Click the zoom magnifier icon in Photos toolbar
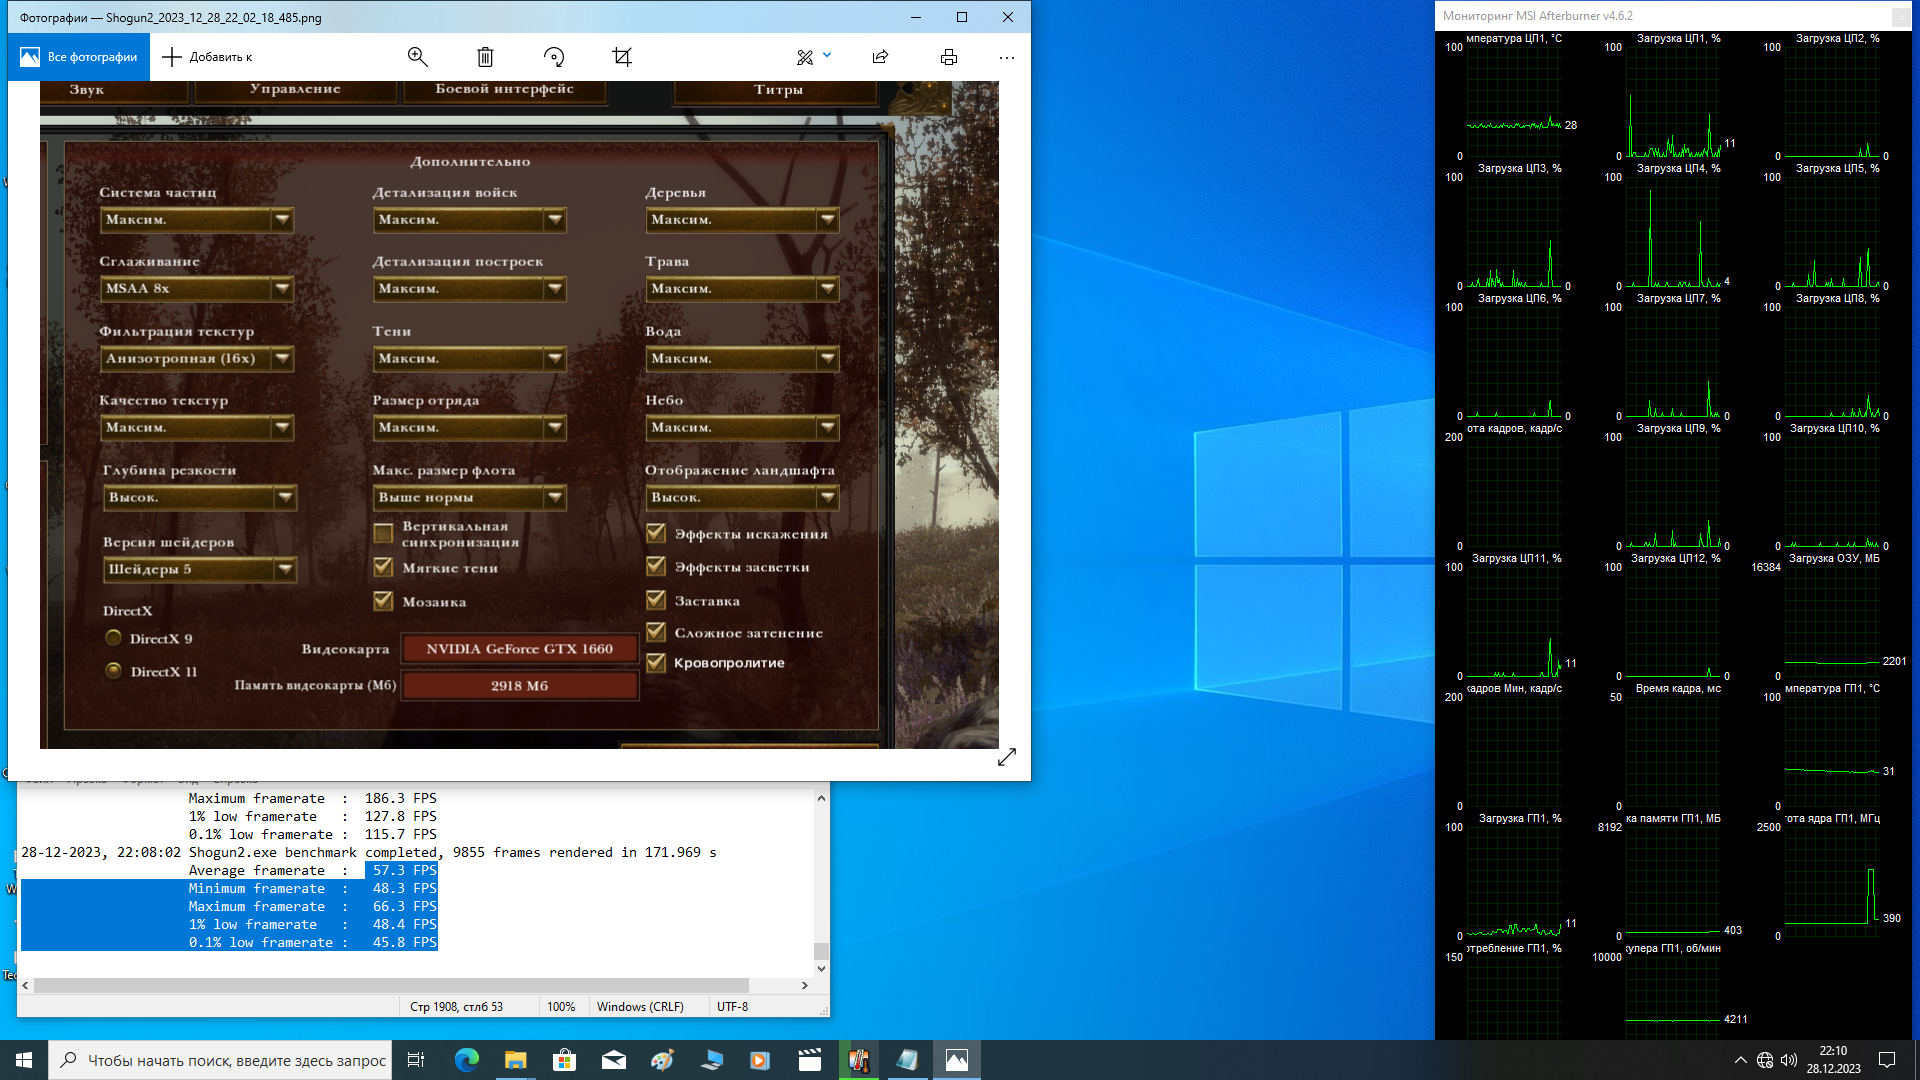Viewport: 1920px width, 1080px height. [x=418, y=57]
